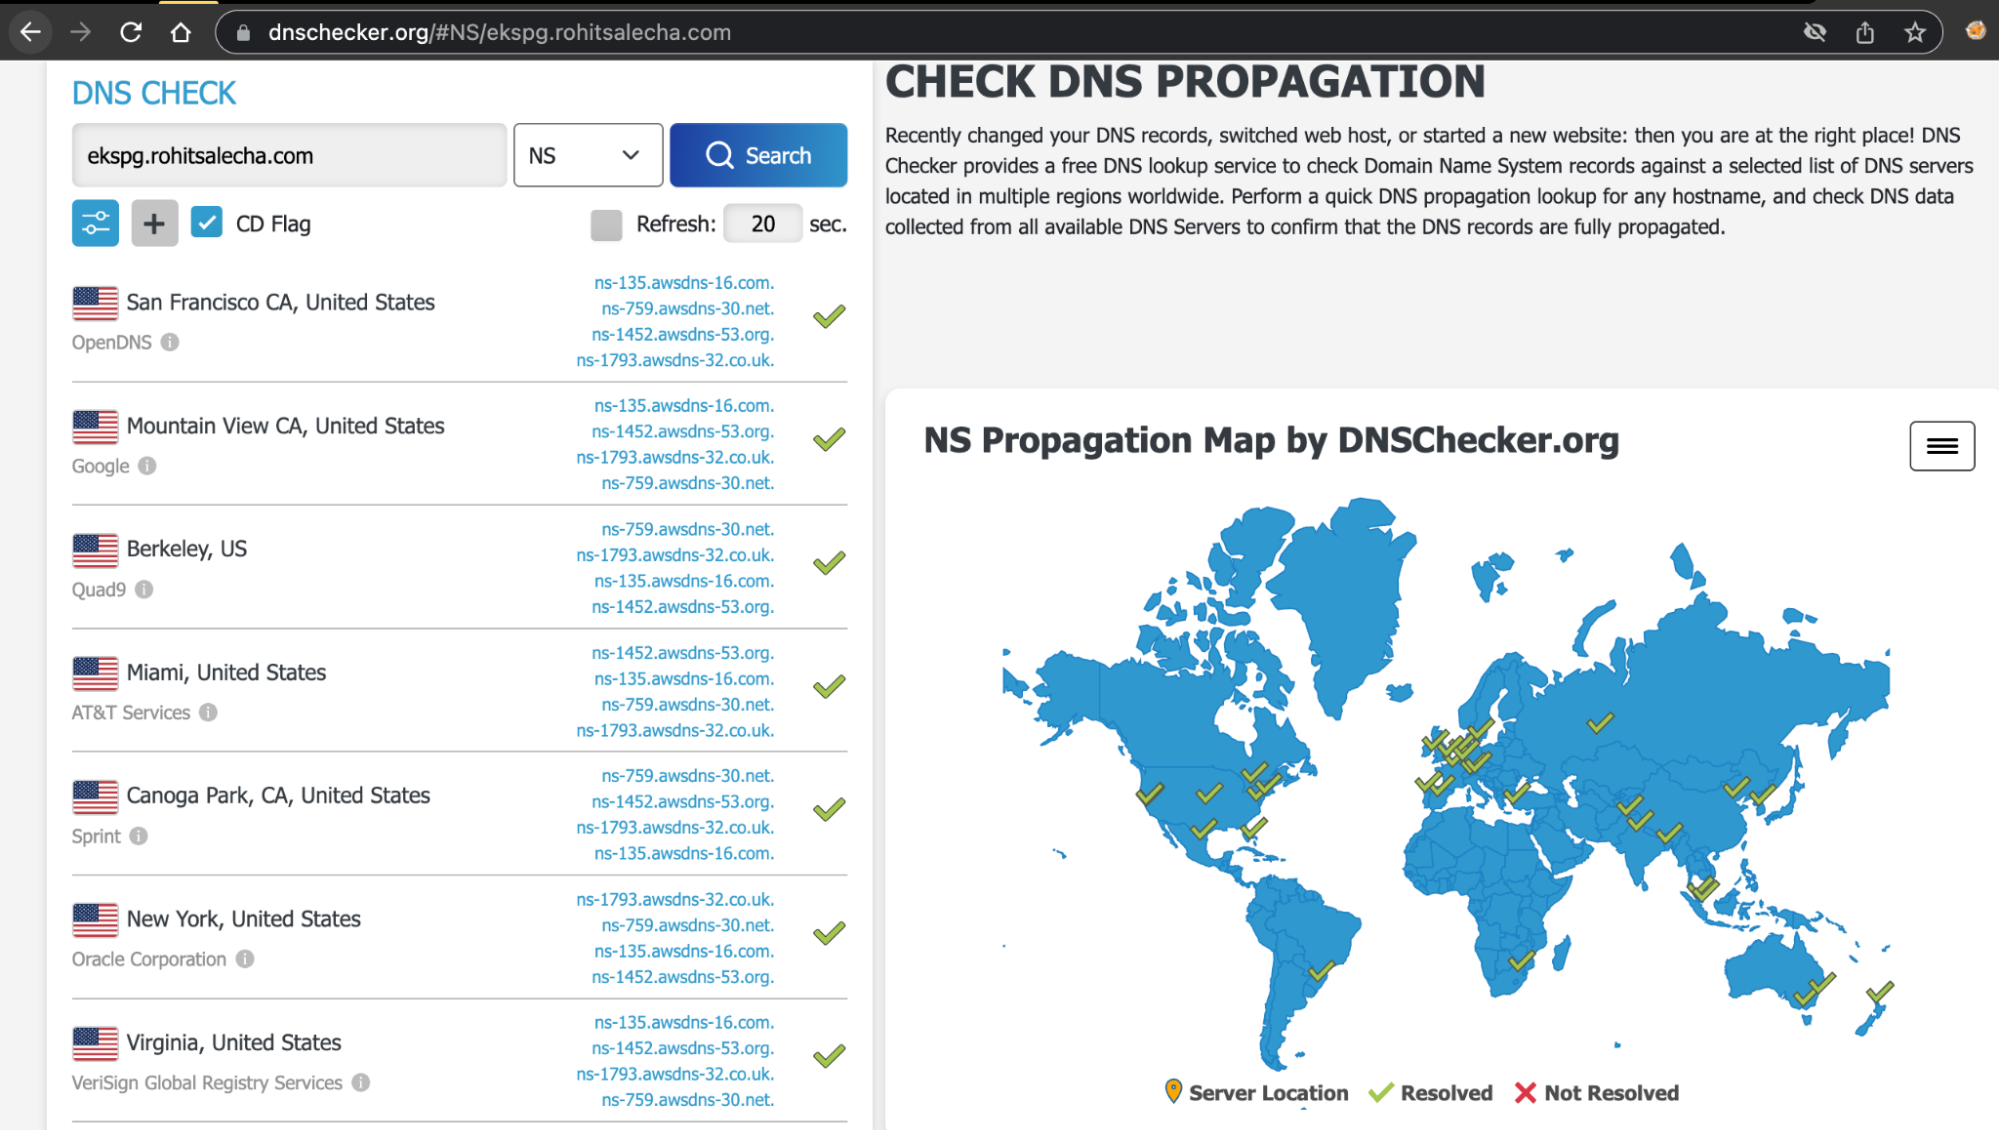This screenshot has height=1131, width=1999.
Task: Click the domain name input field
Action: pyautogui.click(x=289, y=155)
